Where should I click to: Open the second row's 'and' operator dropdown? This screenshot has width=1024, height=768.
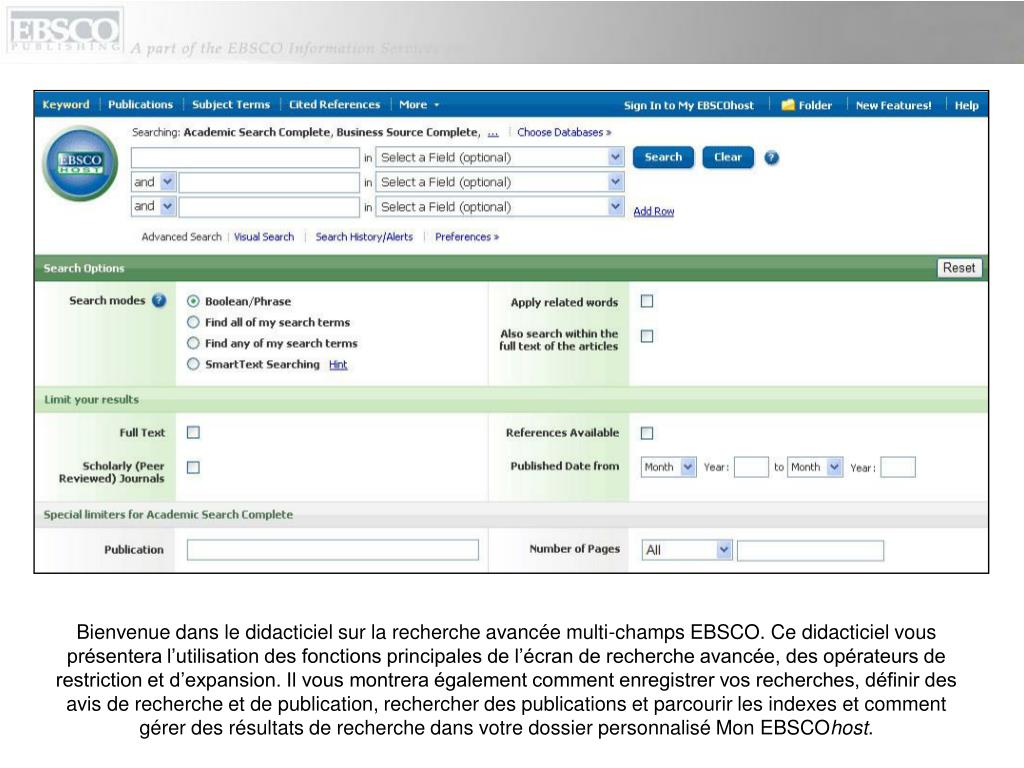coord(153,182)
